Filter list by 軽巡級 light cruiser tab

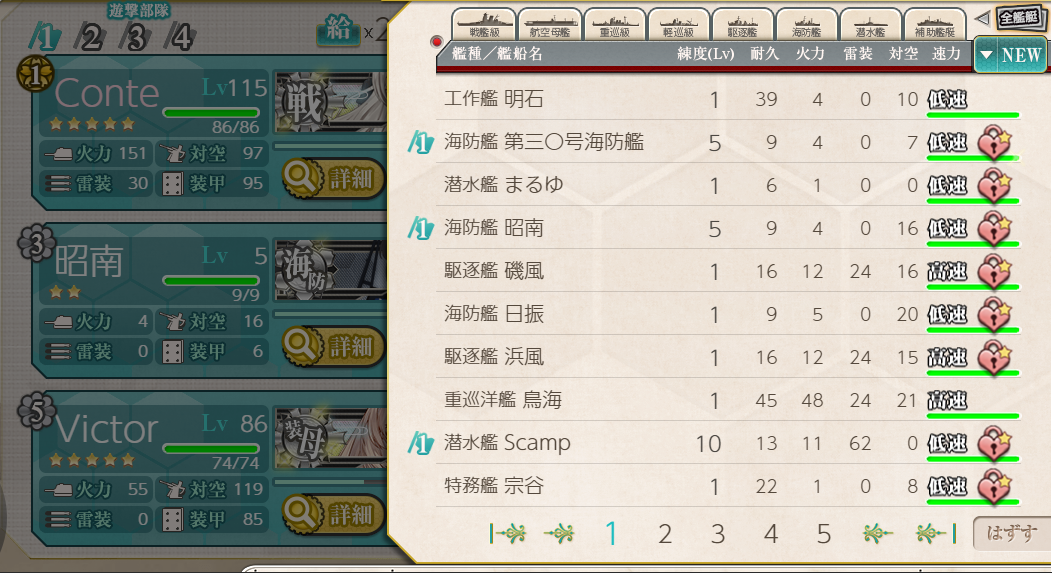[x=678, y=25]
